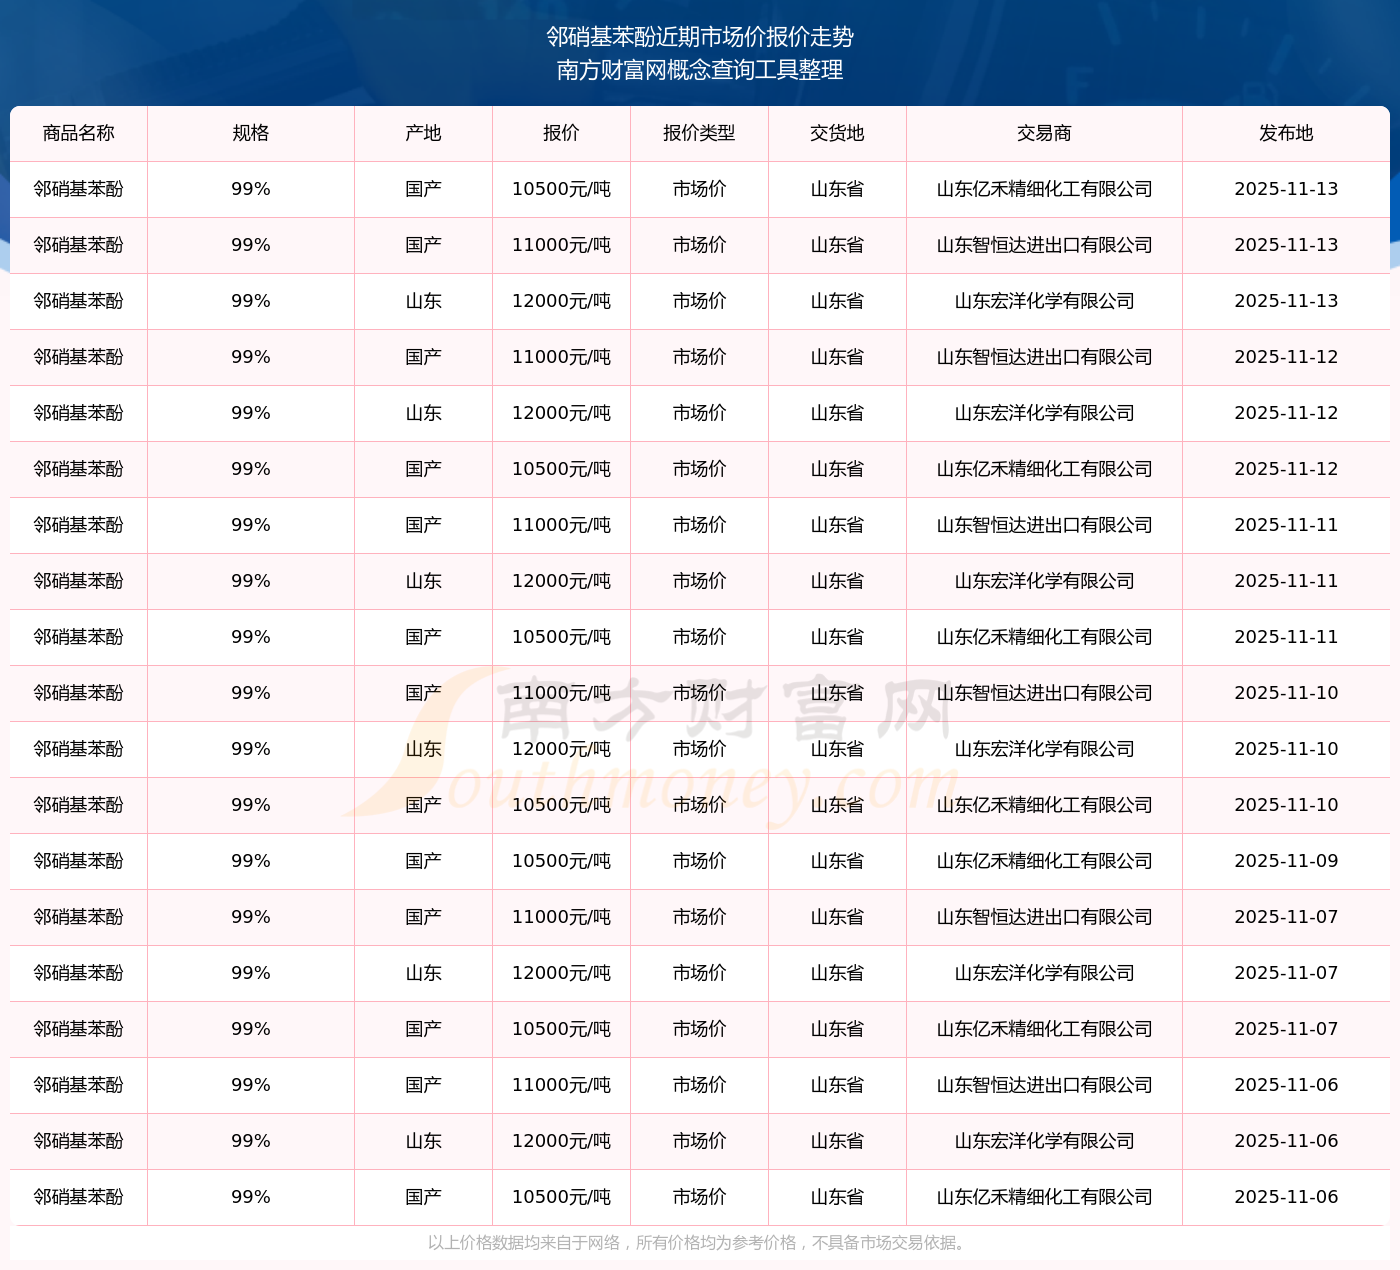Click 12000元/吨 price in the 2025-11-12 row
The image size is (1400, 1270).
point(561,413)
